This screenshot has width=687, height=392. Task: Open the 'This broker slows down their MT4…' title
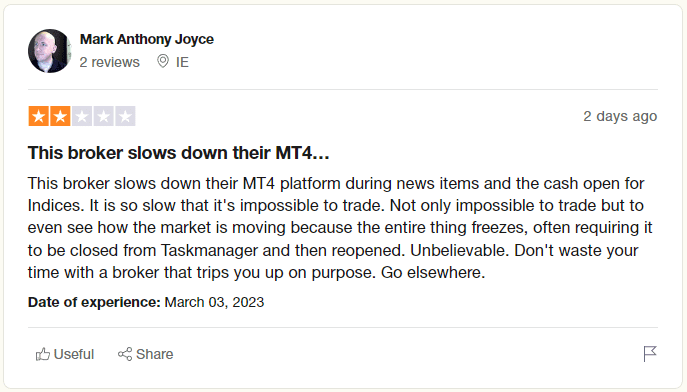tap(179, 153)
